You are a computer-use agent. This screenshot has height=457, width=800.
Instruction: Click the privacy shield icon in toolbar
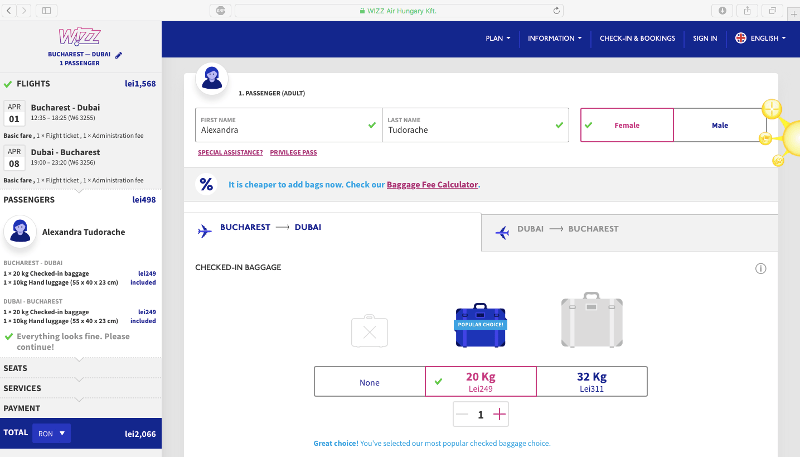click(x=220, y=11)
